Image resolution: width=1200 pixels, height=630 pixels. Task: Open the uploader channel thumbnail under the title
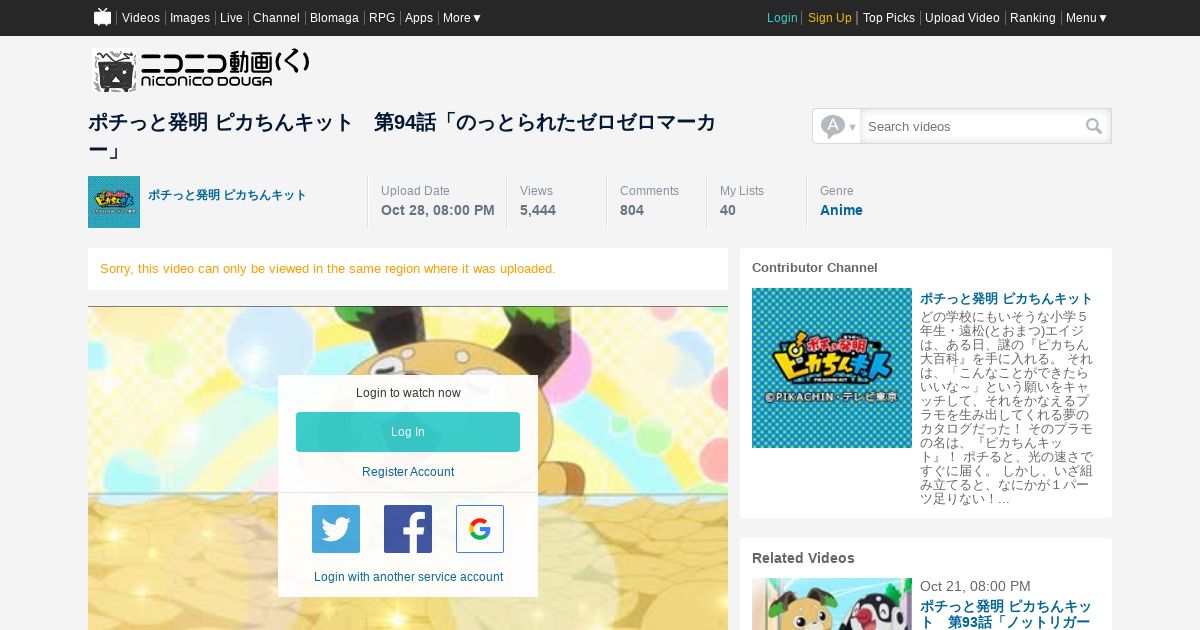pos(114,202)
